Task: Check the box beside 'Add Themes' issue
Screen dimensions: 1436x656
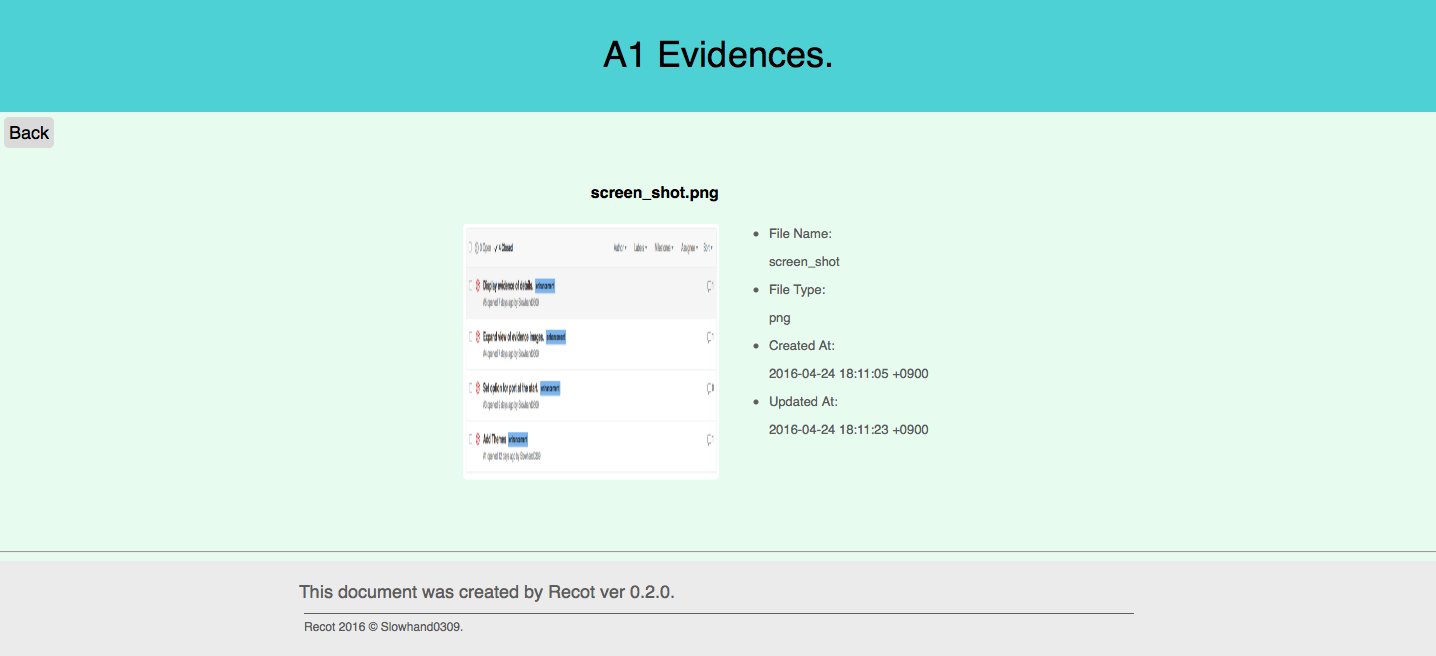Action: [470, 439]
